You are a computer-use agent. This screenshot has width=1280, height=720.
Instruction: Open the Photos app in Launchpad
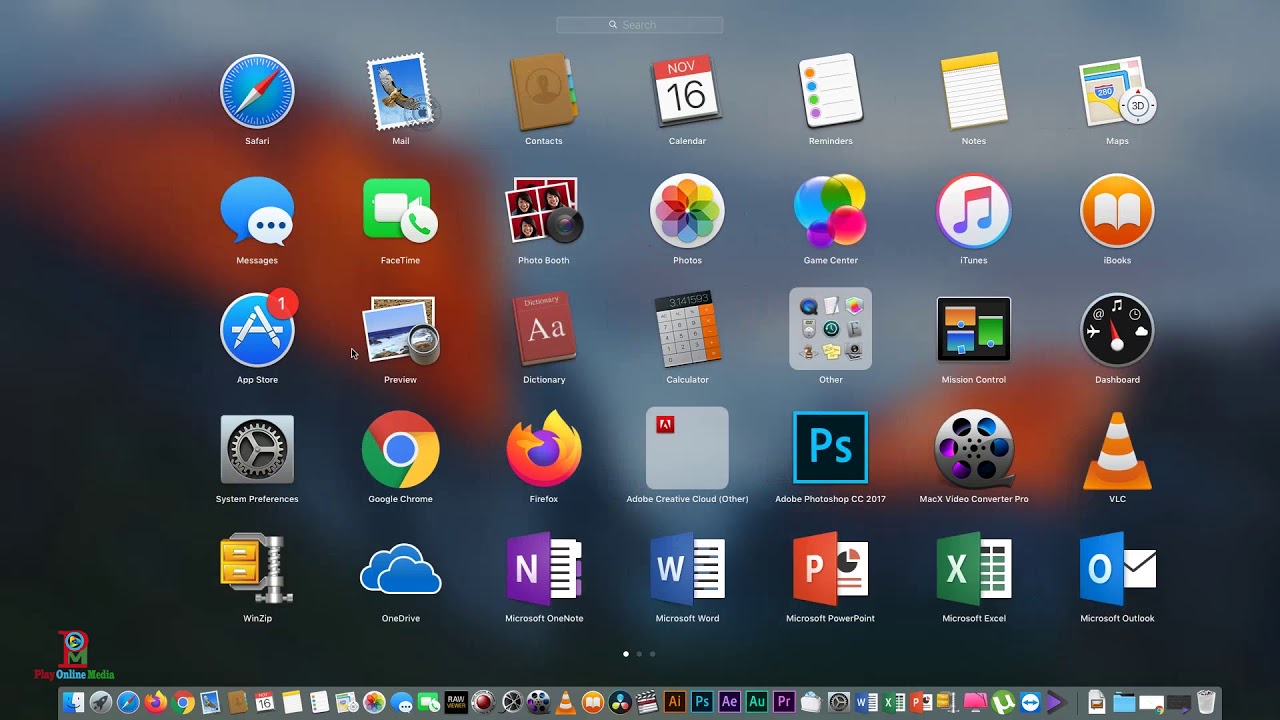pyautogui.click(x=687, y=211)
